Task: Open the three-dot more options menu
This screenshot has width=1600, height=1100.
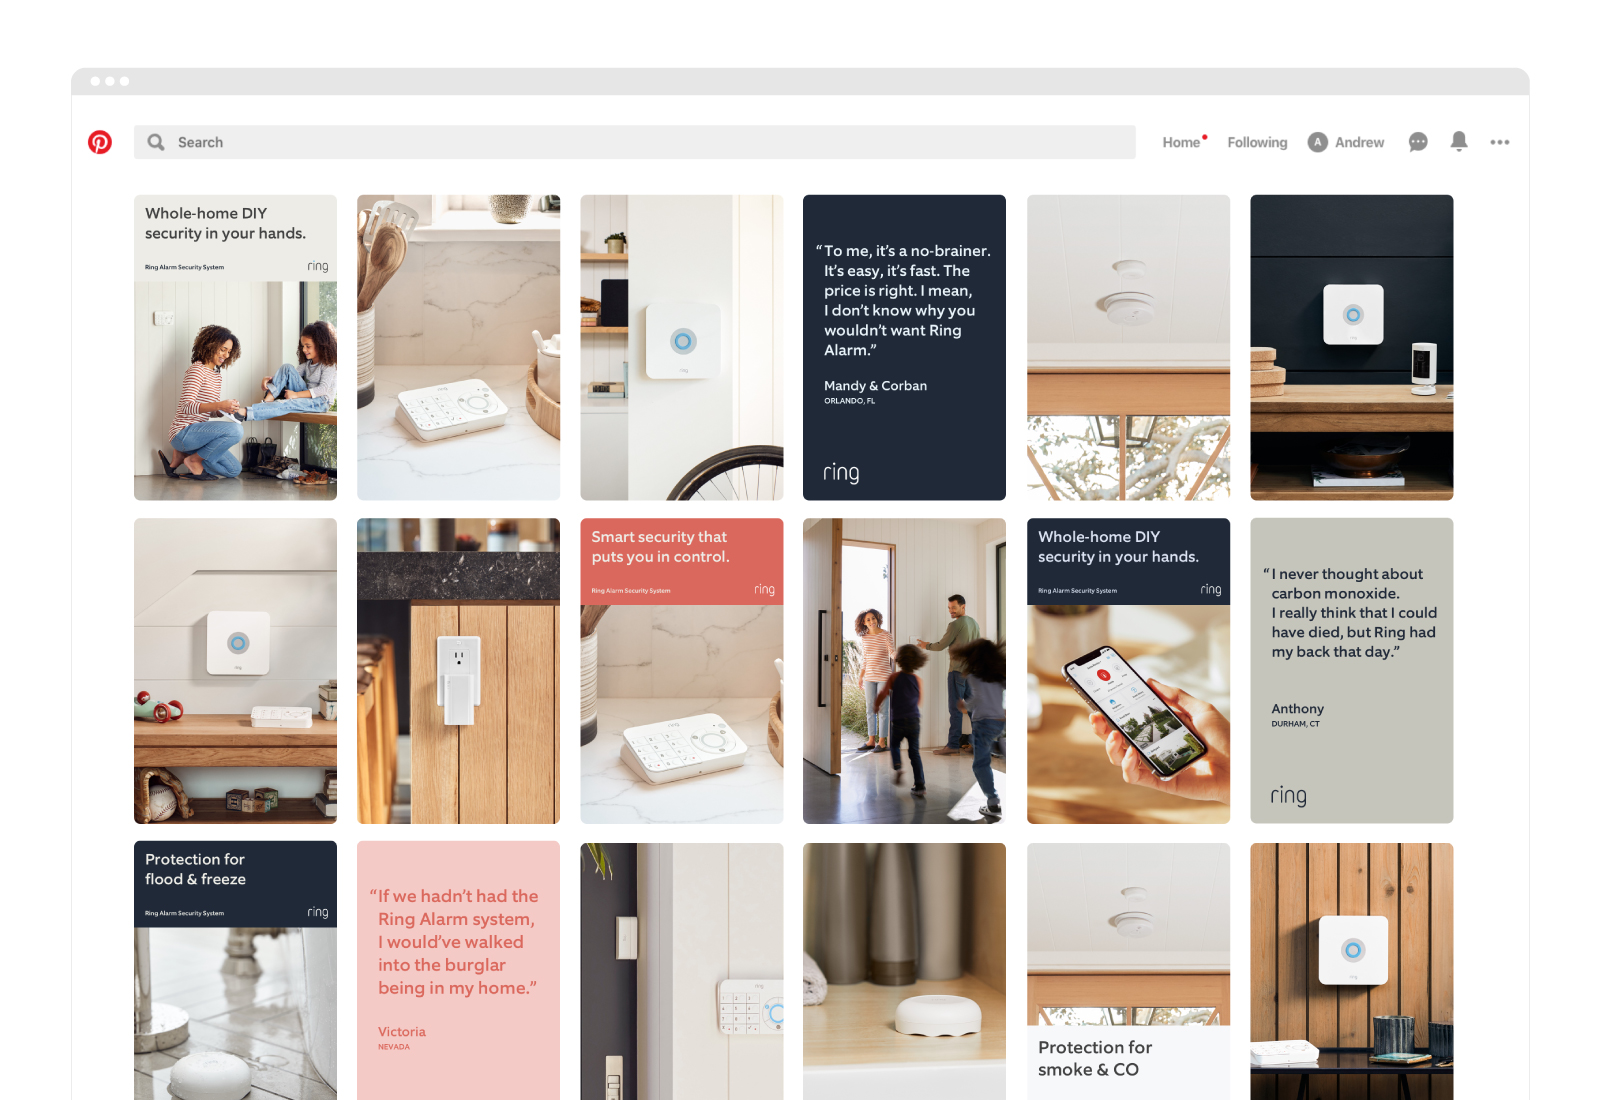Action: (x=1500, y=142)
